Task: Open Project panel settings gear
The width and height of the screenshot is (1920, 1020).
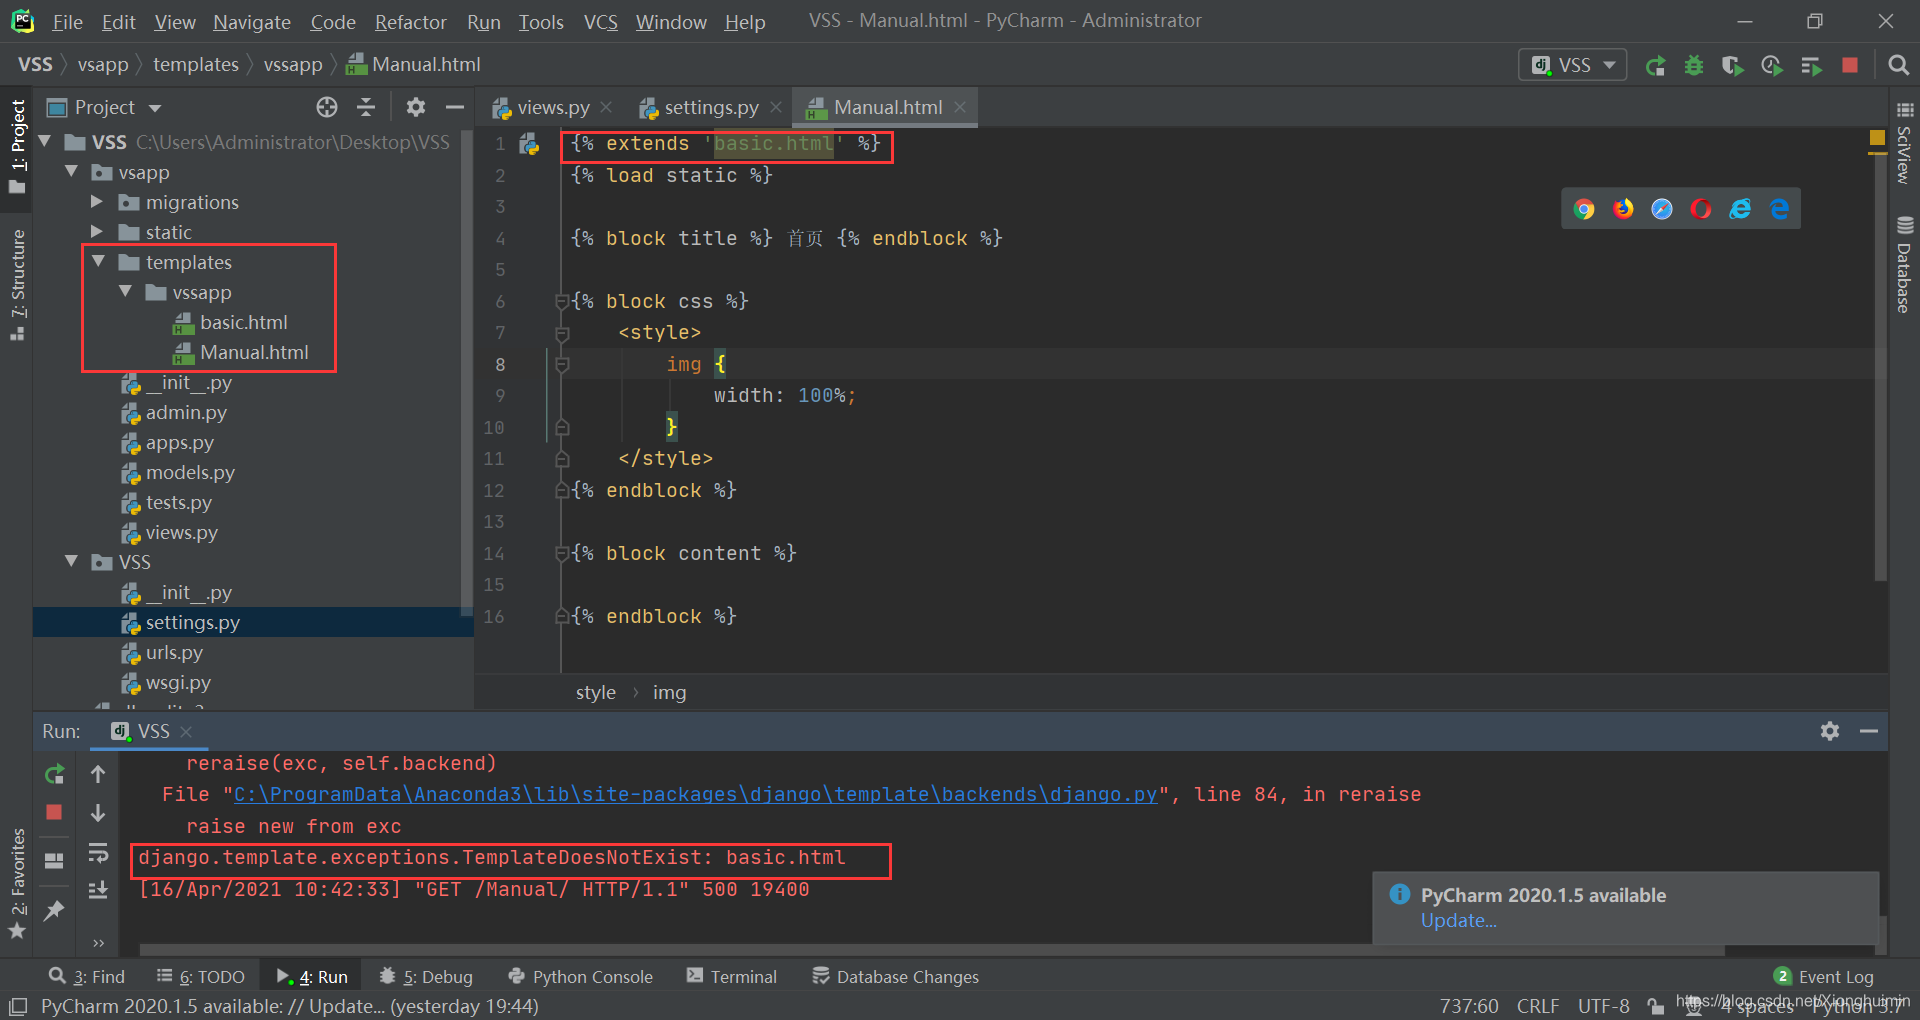Action: (x=416, y=107)
